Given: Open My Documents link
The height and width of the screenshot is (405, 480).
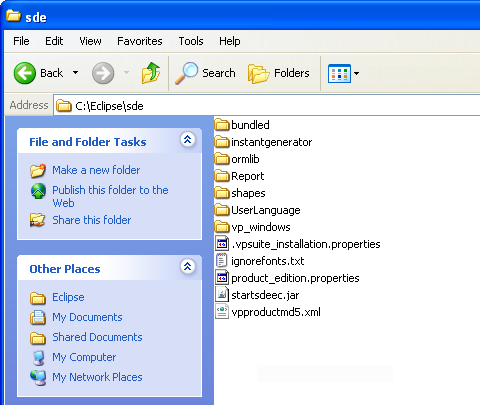Looking at the screenshot, I should (x=87, y=317).
